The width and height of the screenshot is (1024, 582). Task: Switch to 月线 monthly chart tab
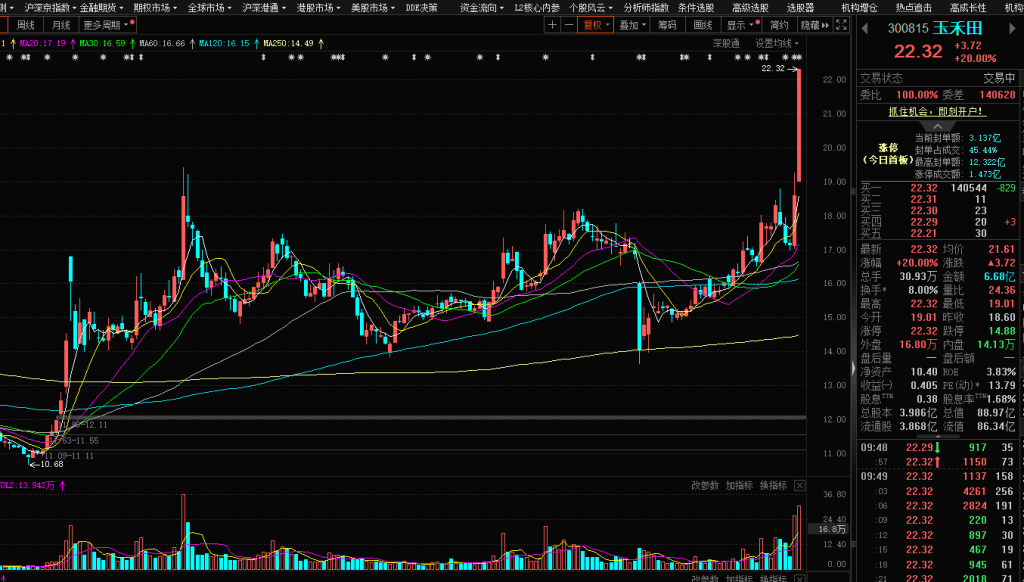click(61, 25)
